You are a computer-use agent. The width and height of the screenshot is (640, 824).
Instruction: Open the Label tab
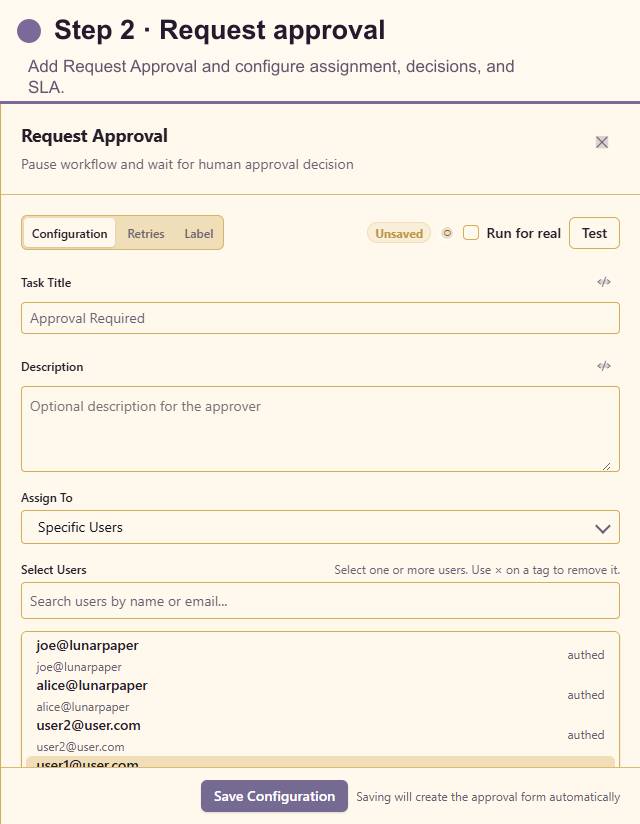coord(199,233)
